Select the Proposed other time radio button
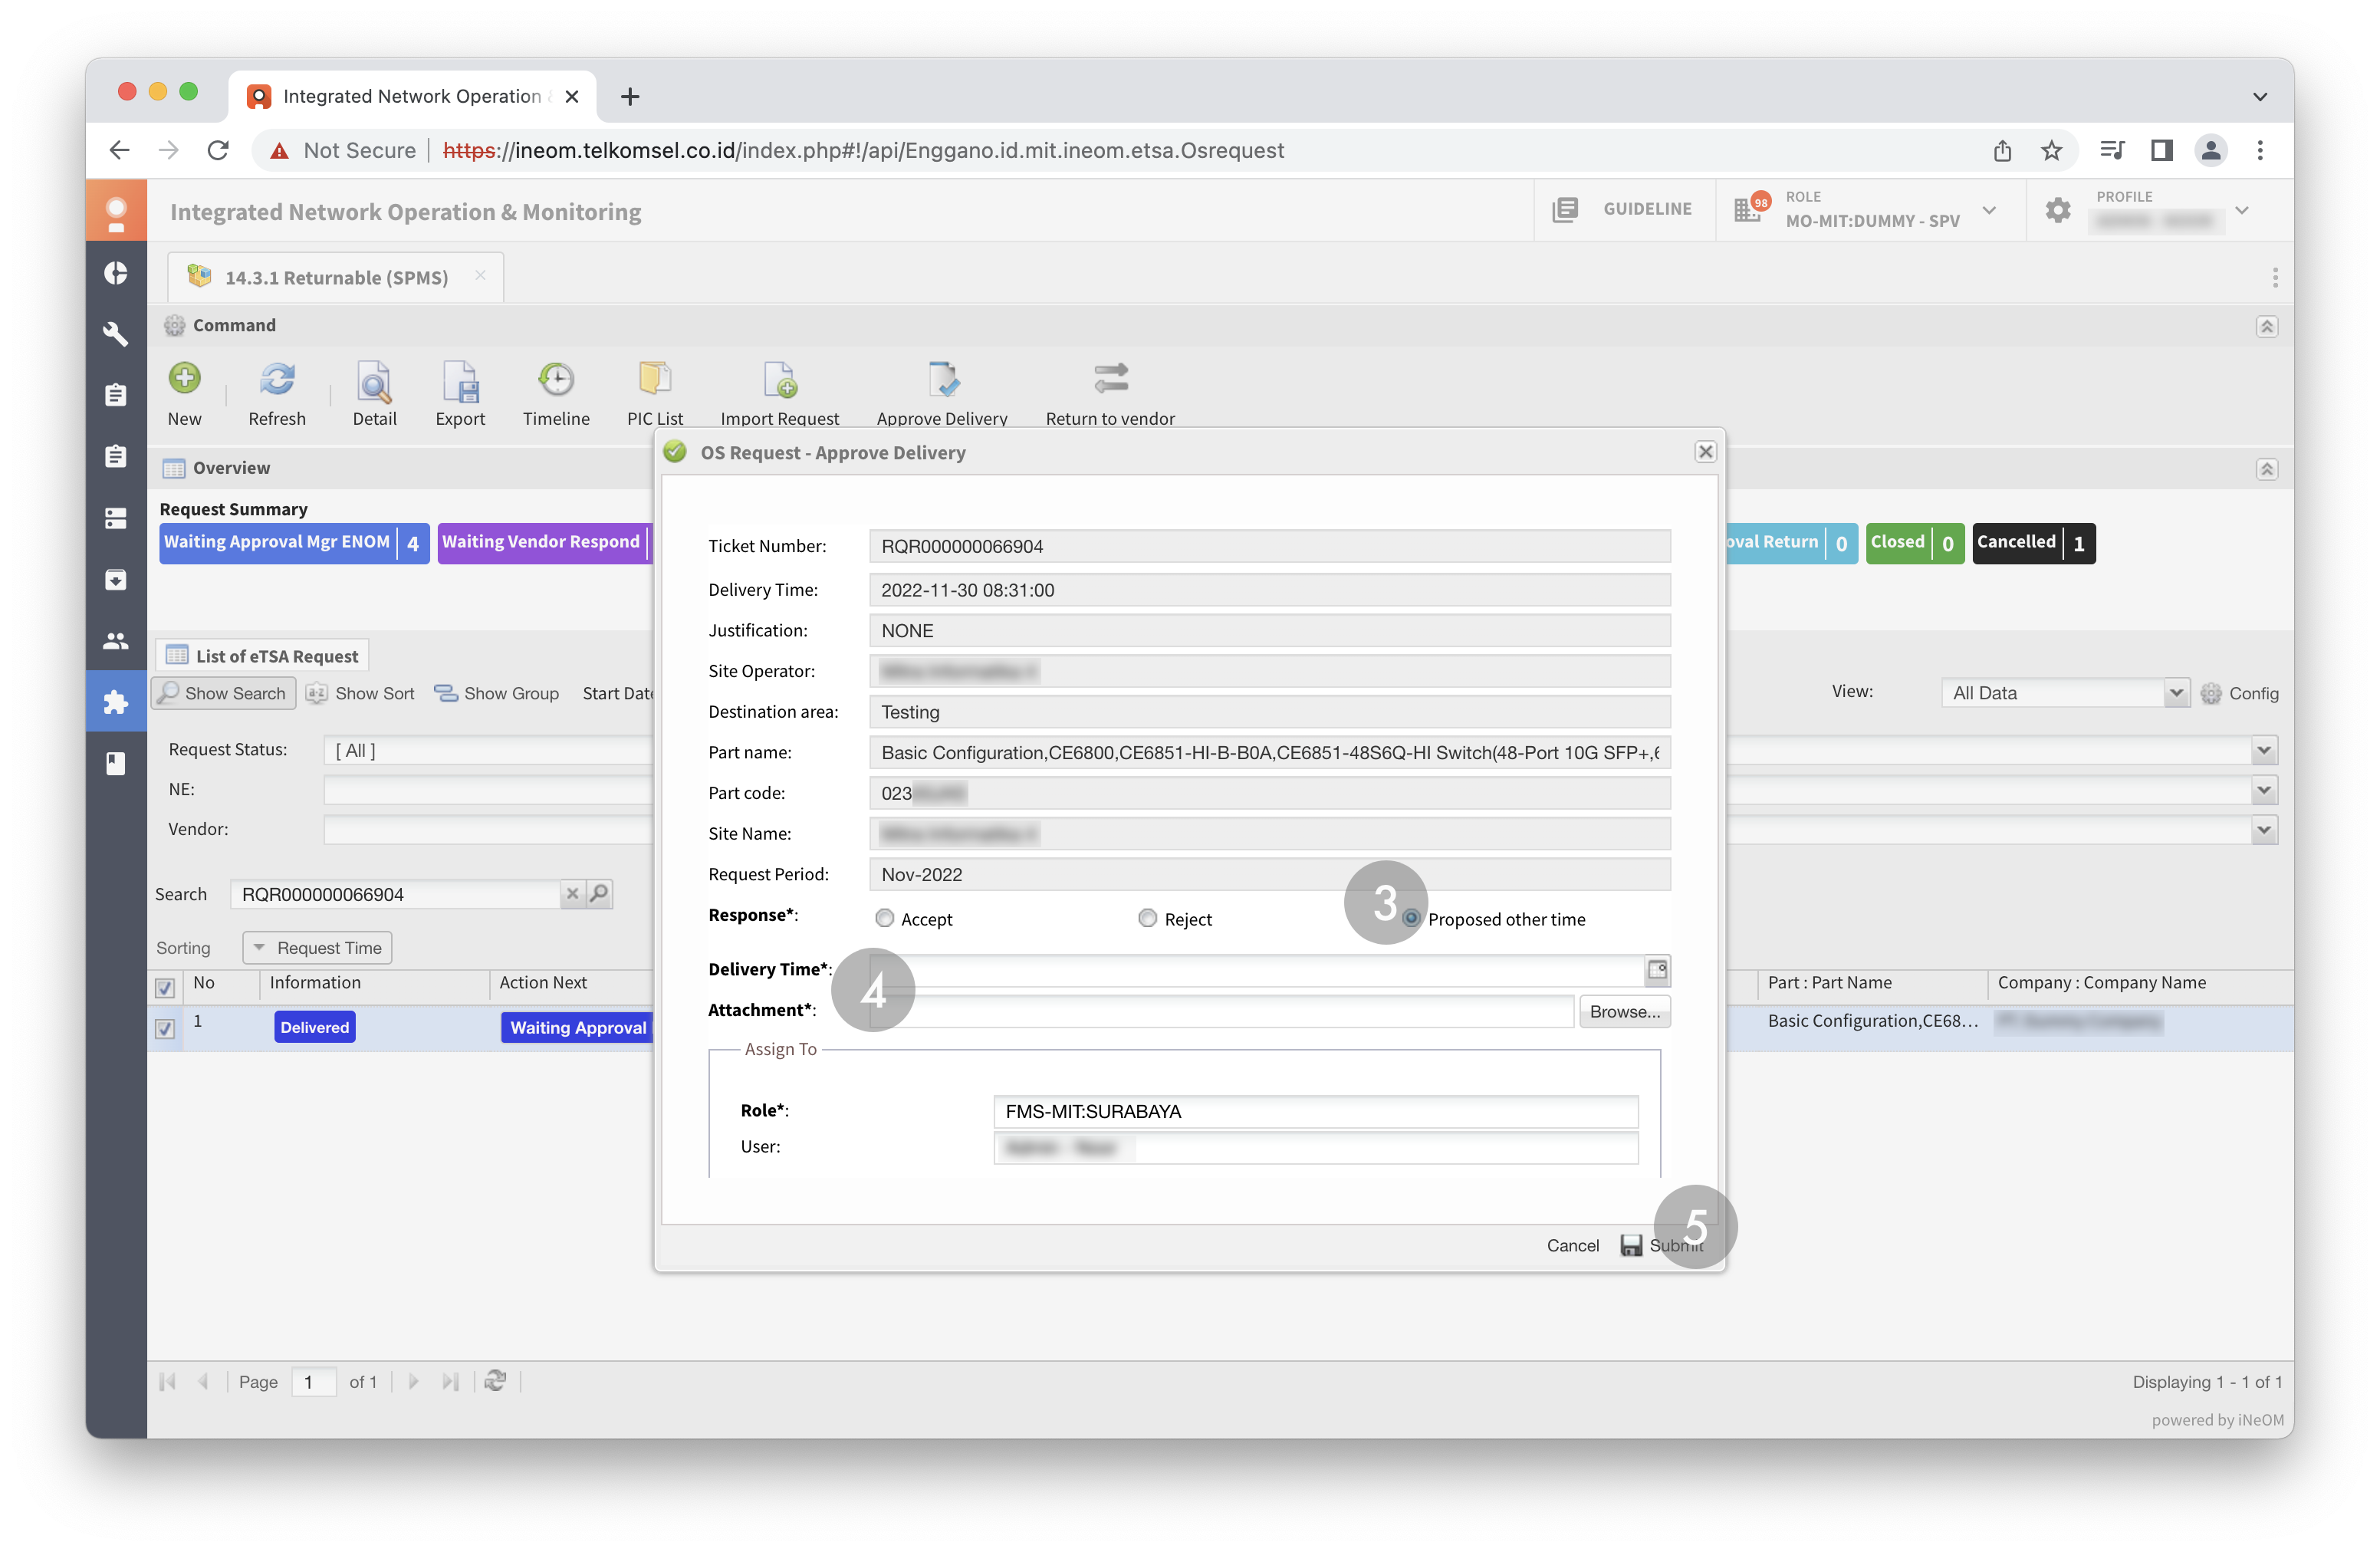The image size is (2380, 1552). (1411, 917)
